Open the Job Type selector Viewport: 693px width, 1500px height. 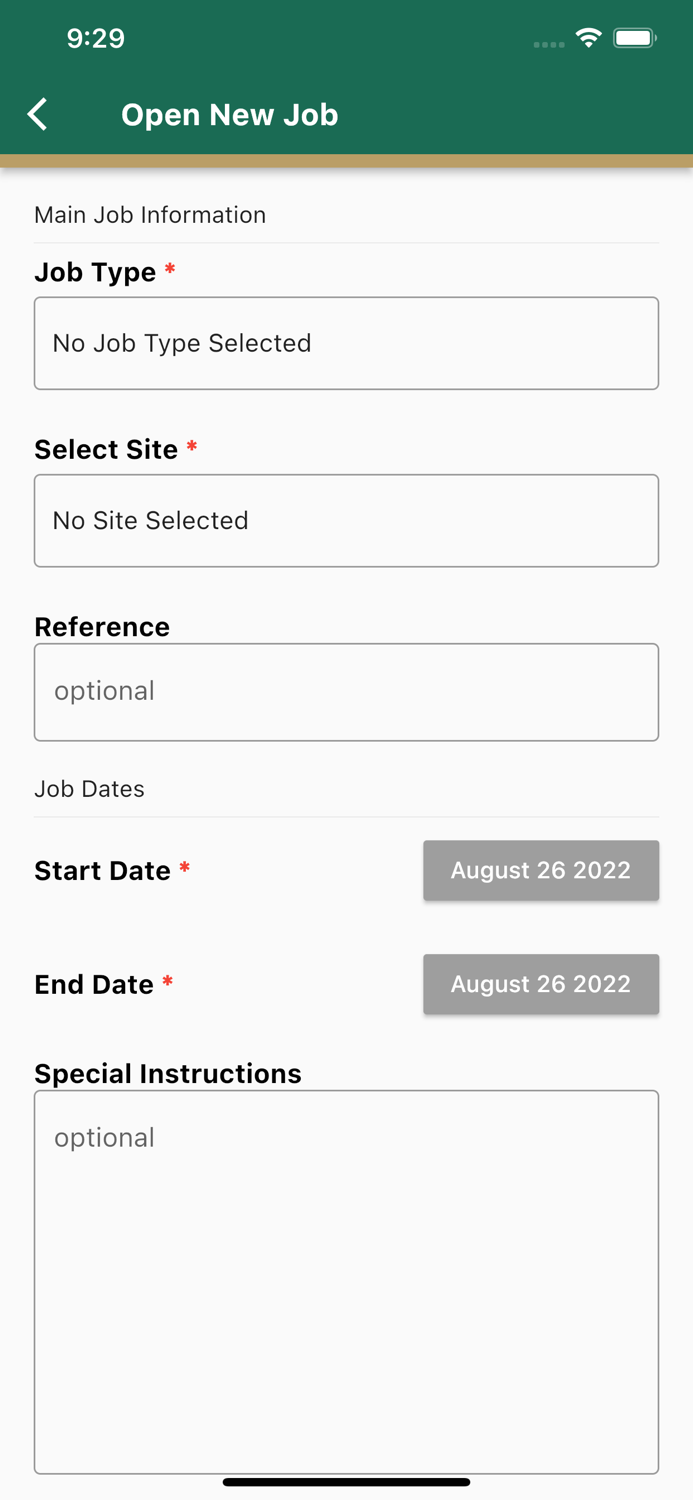click(x=346, y=343)
